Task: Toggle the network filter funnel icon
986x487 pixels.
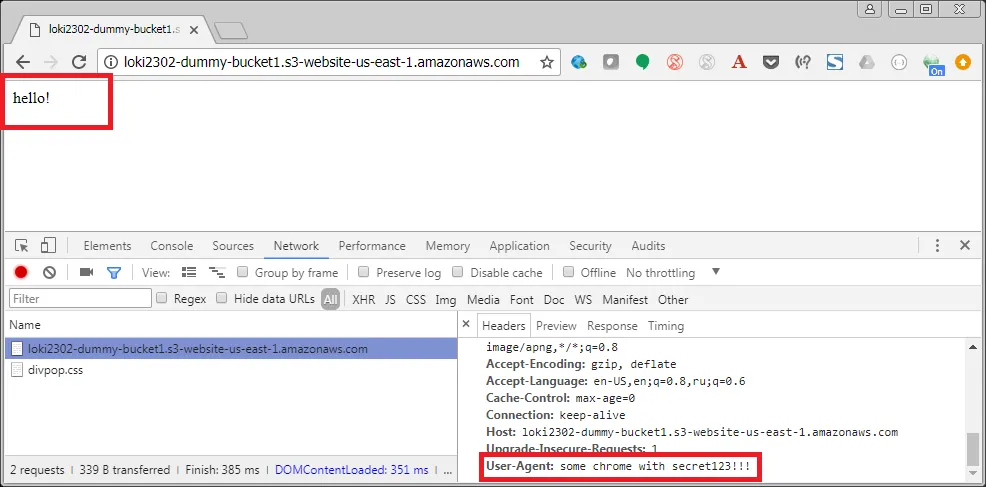Action: pos(114,272)
